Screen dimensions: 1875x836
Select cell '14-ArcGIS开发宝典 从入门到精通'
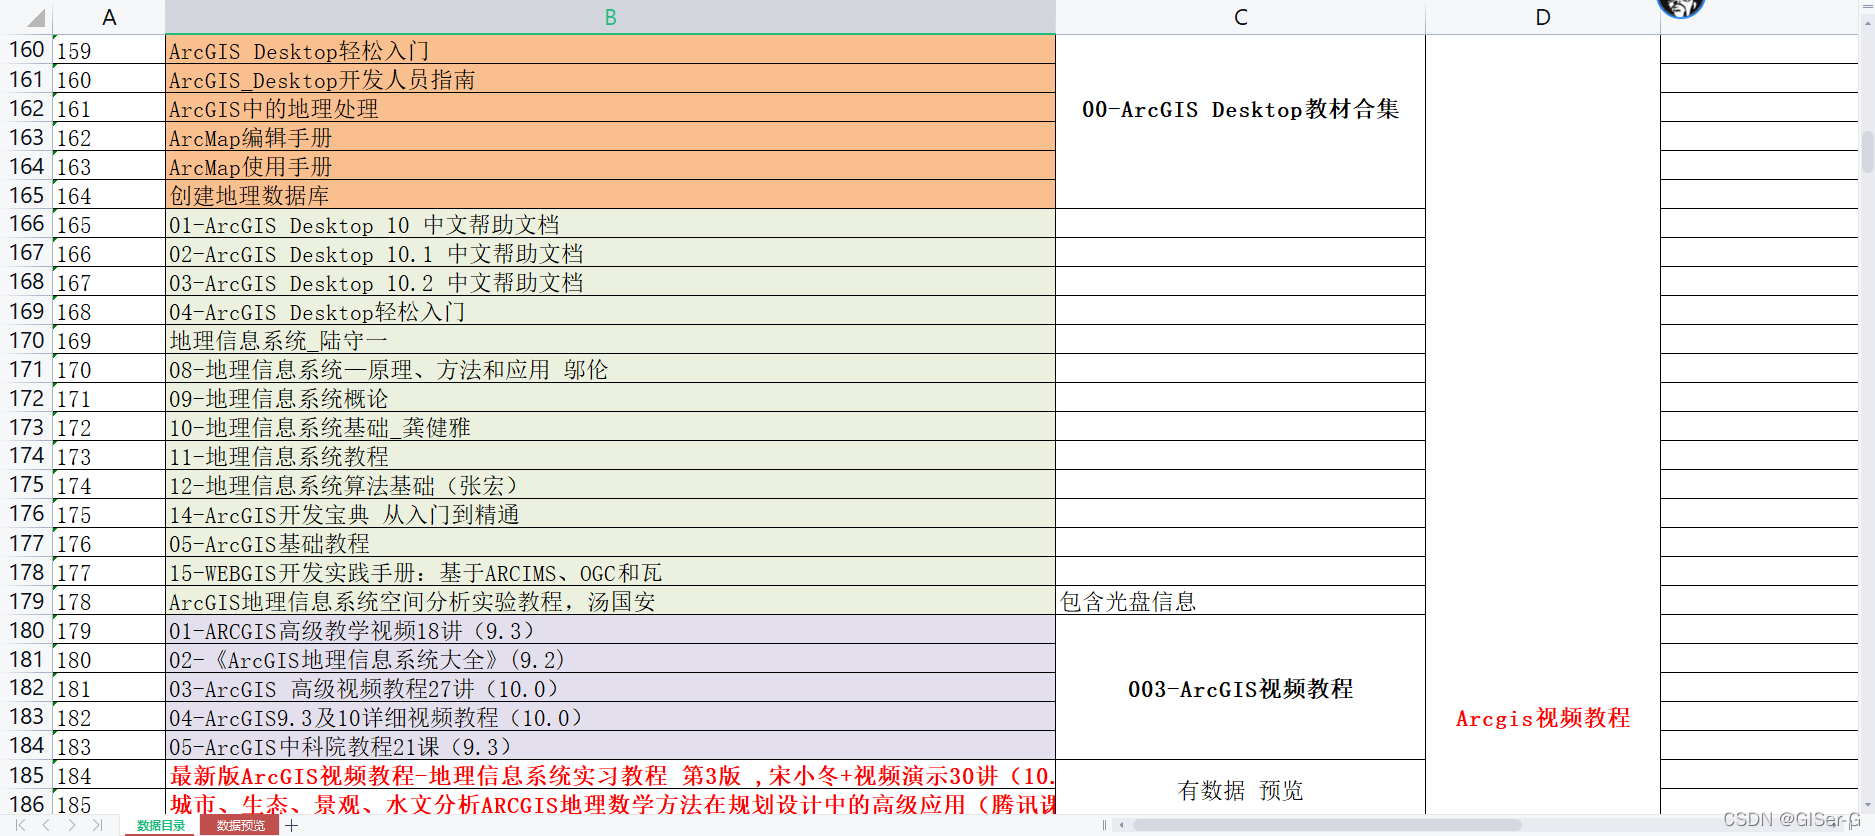610,514
